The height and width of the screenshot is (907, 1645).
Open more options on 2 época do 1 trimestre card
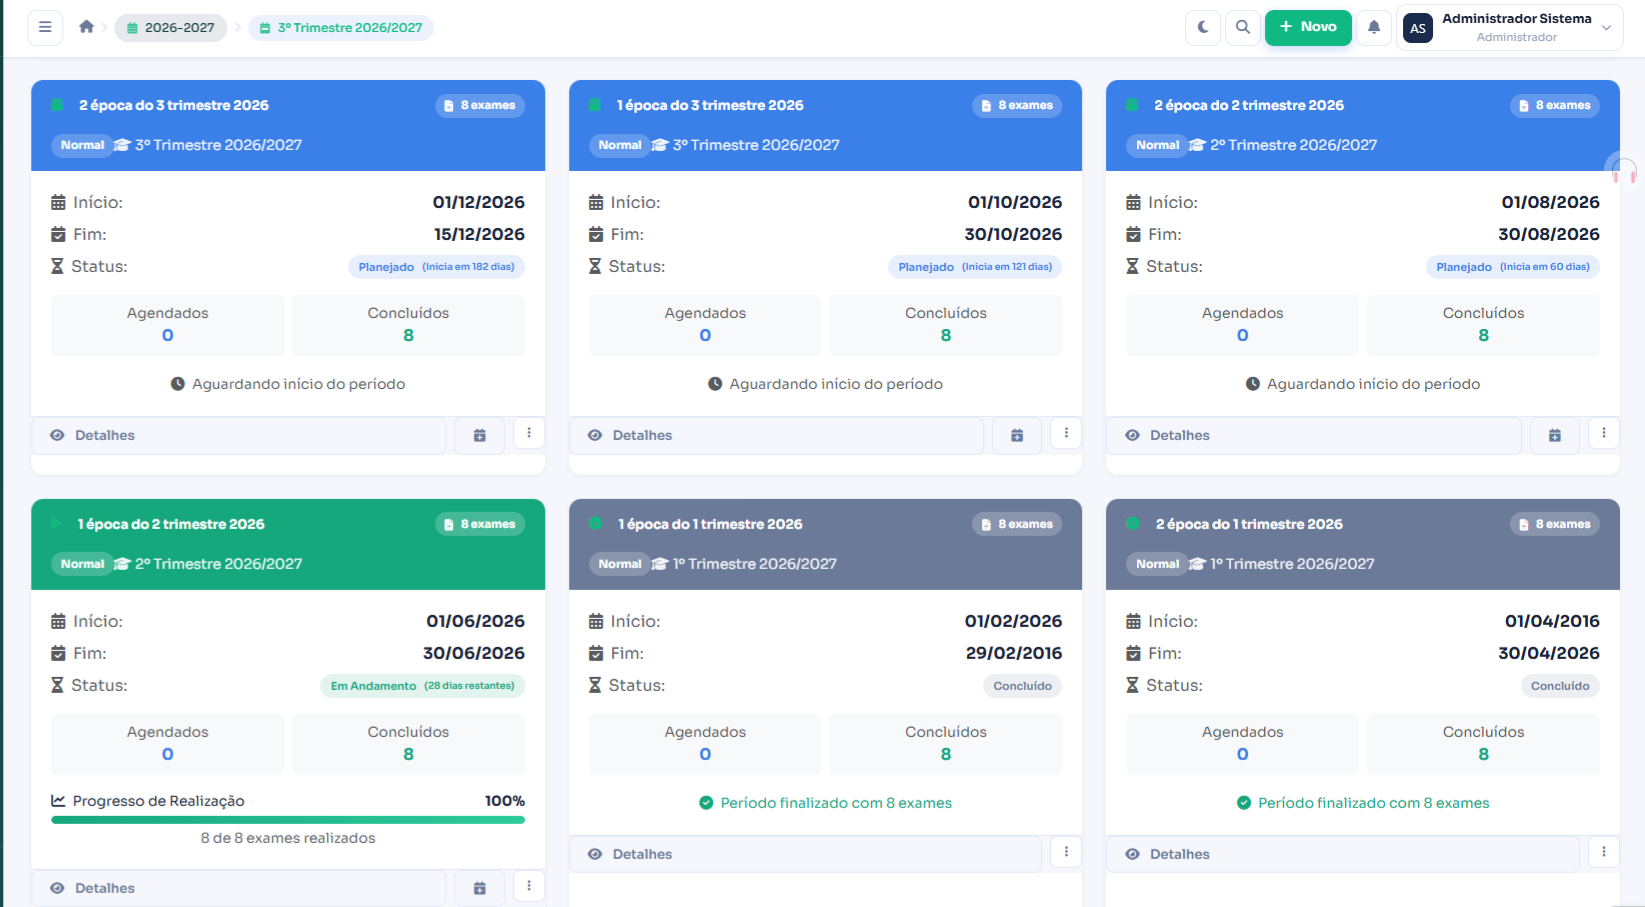1604,852
